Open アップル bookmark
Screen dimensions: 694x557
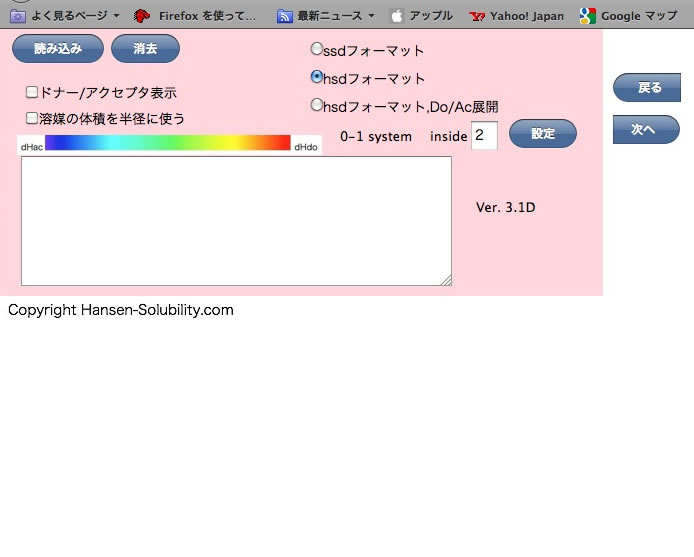pos(421,16)
